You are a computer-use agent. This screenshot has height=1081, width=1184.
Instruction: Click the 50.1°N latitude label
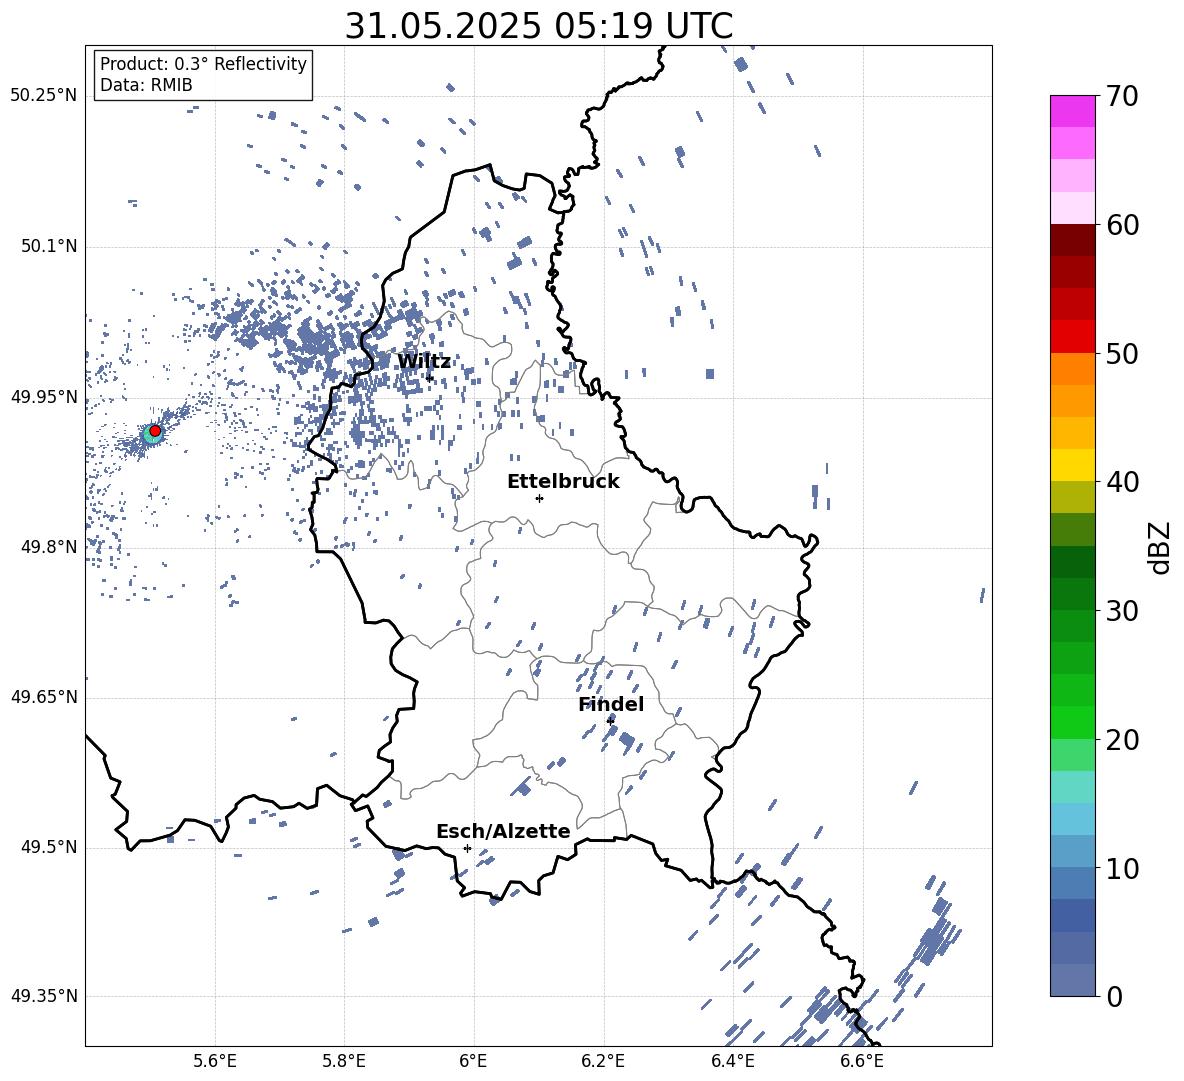point(49,246)
